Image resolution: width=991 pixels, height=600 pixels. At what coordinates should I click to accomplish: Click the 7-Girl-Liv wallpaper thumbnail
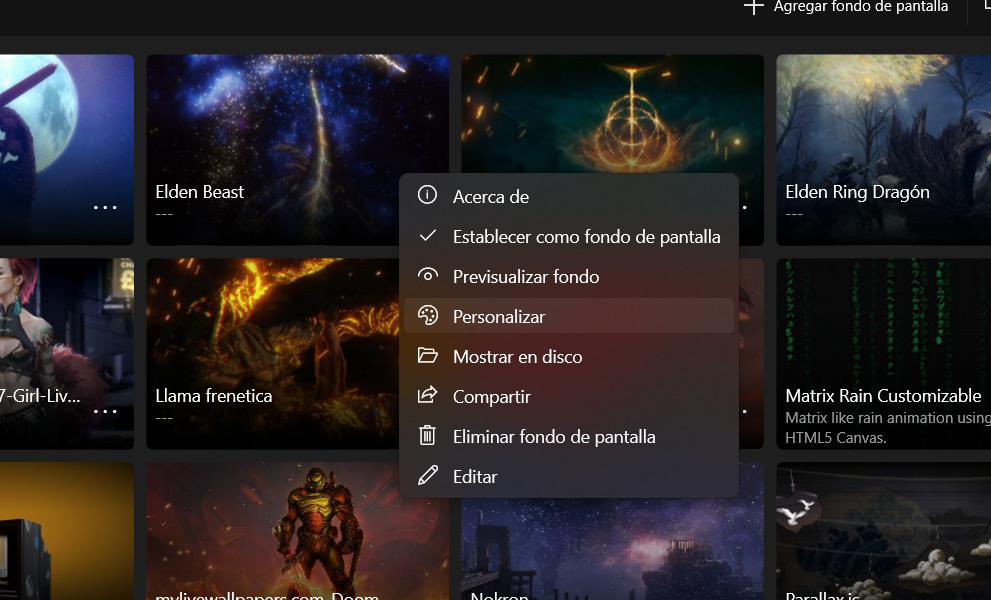pos(66,354)
